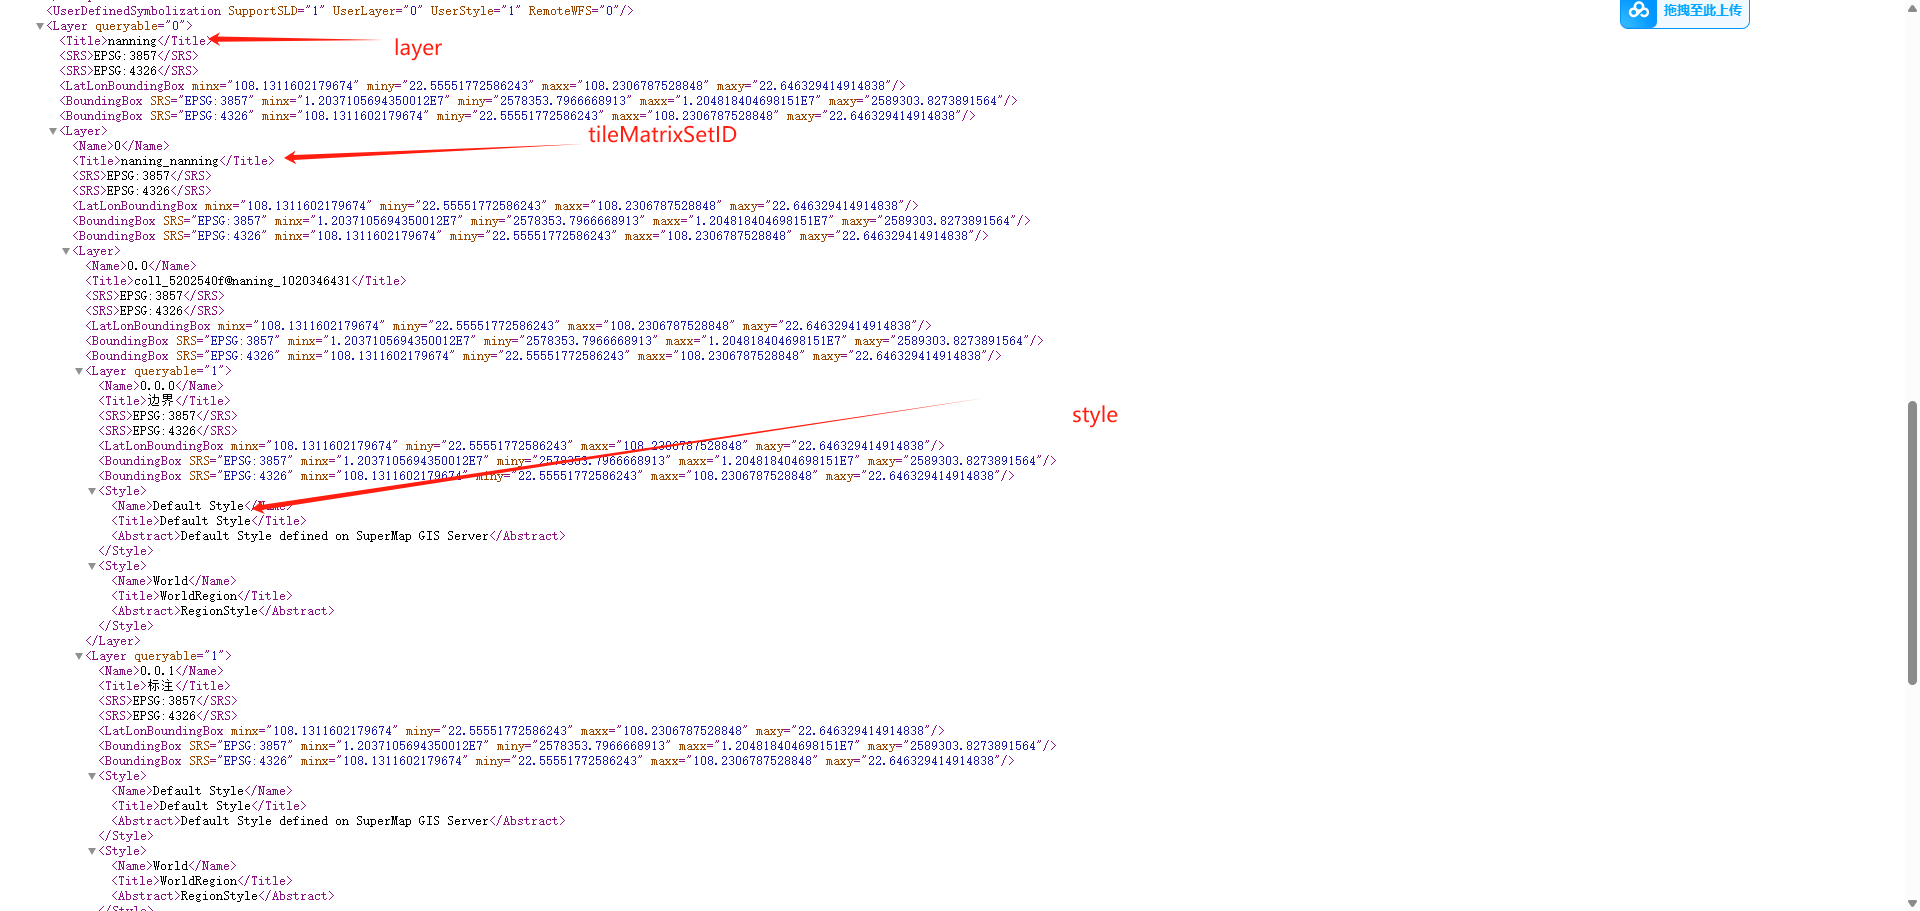Collapse the naning_nanning Layer node
1920x911 pixels.
54,130
